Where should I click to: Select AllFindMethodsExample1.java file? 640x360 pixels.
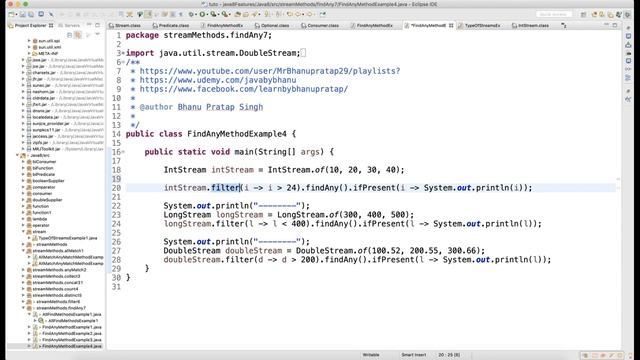pyautogui.click(x=71, y=314)
